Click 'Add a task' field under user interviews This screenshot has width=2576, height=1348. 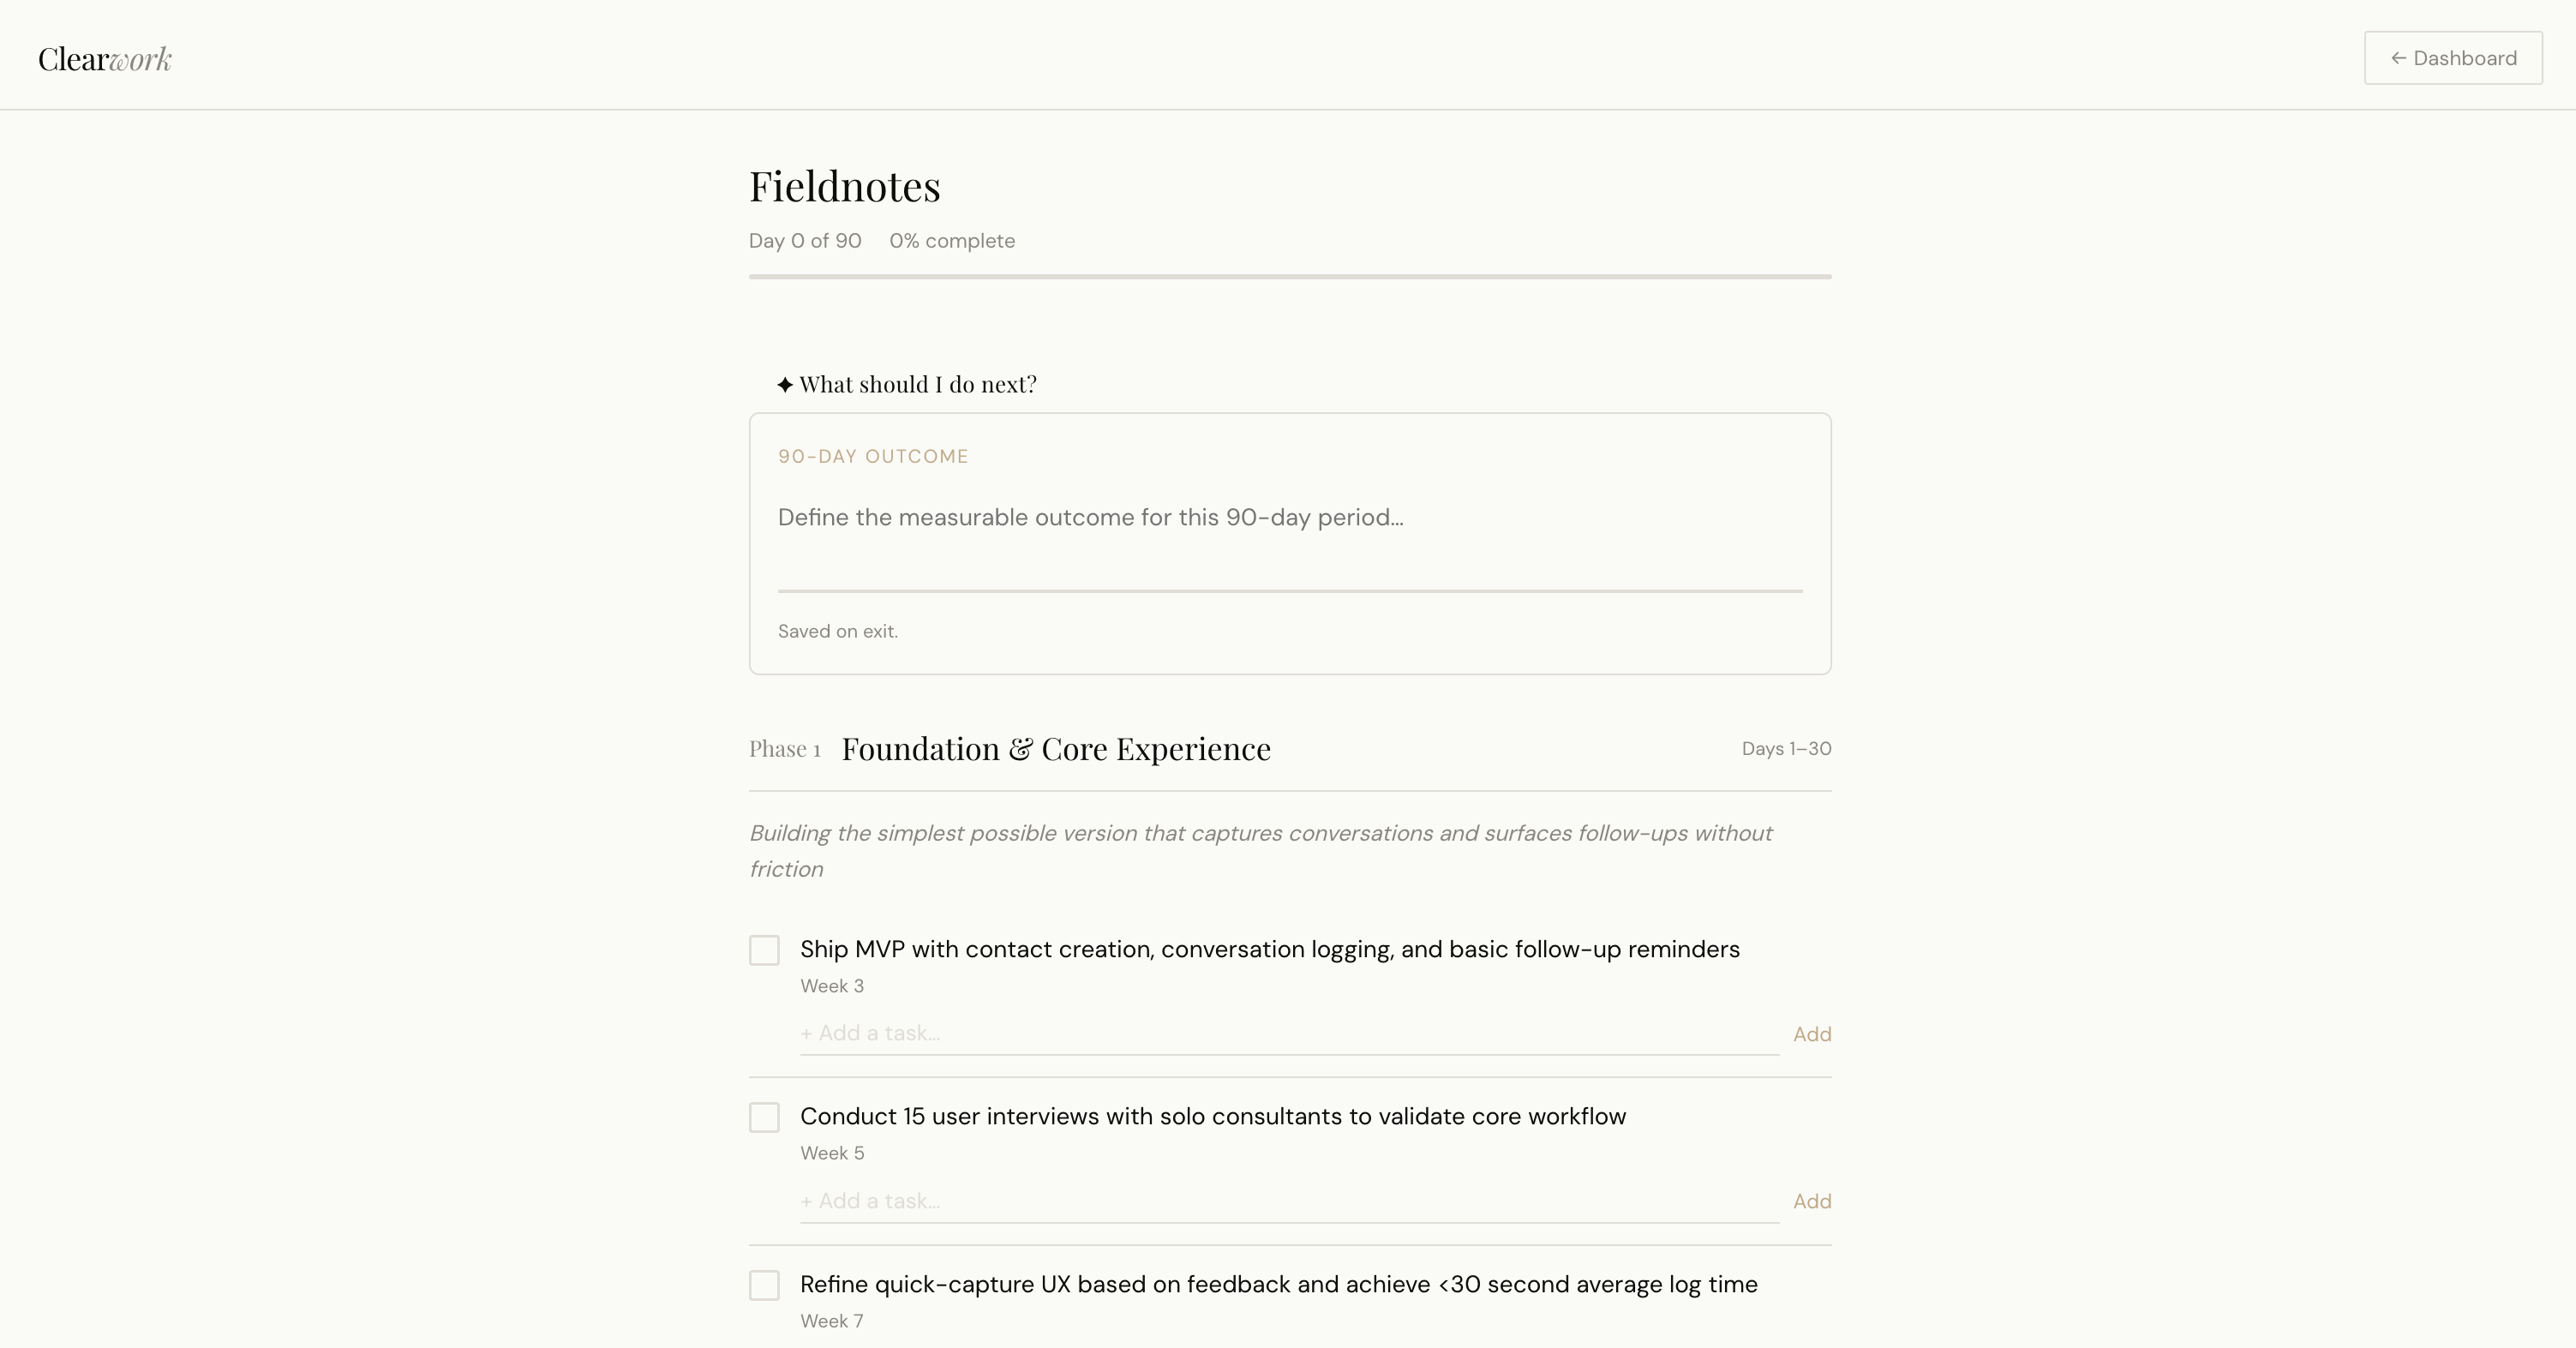[1289, 1201]
